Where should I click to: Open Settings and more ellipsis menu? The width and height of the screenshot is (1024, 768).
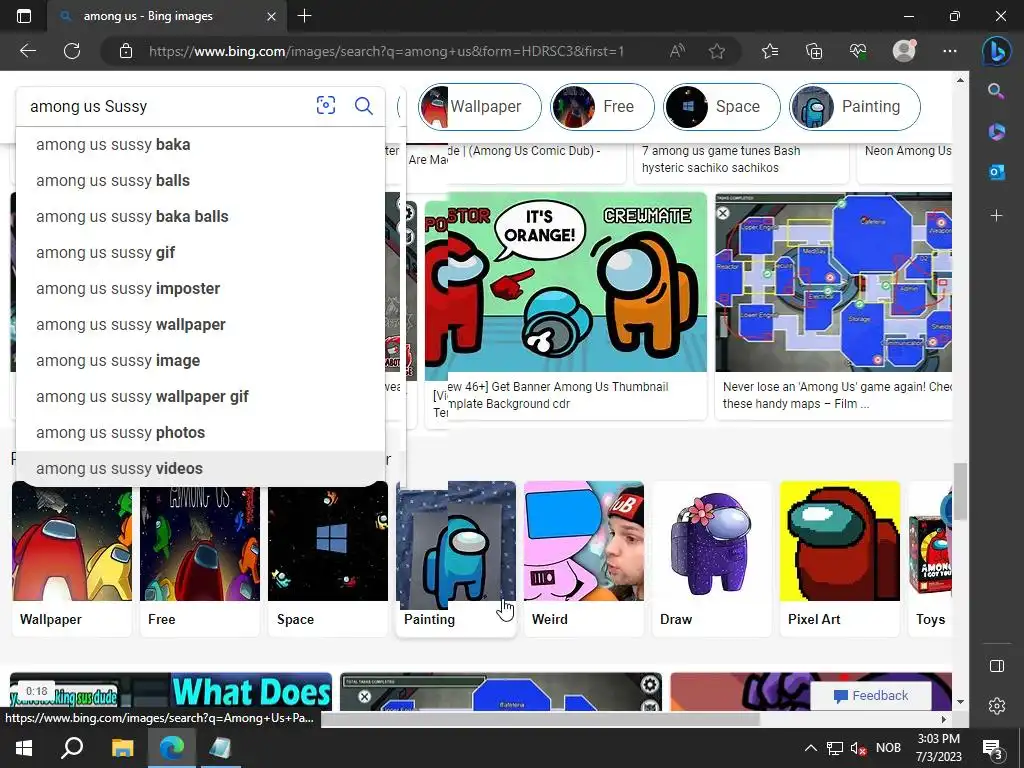[950, 51]
